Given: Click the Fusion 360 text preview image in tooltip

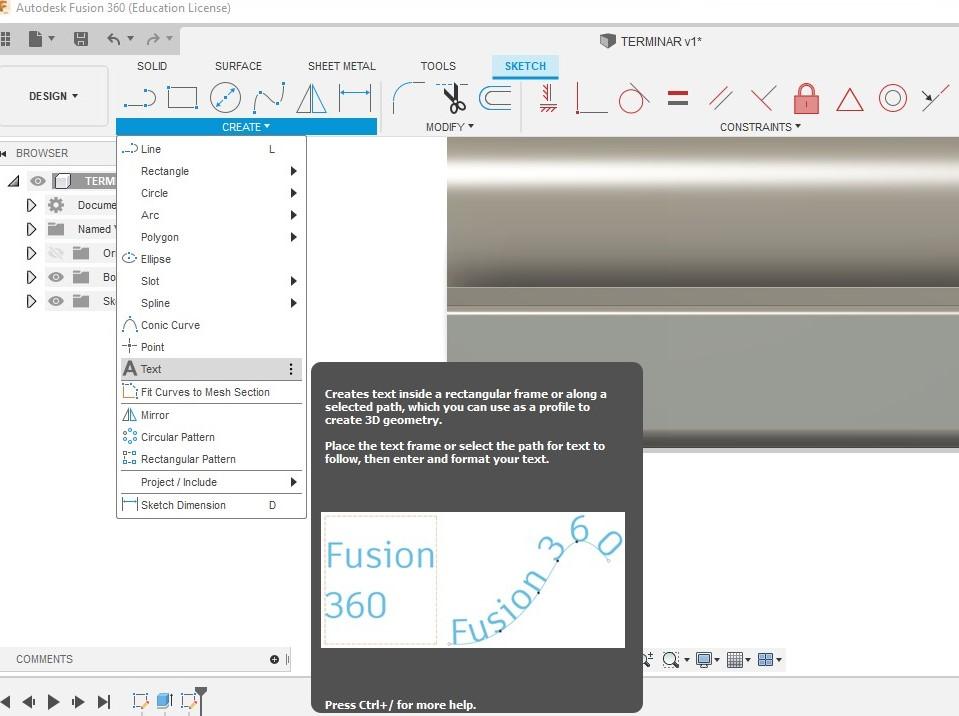Looking at the screenshot, I should [x=473, y=580].
